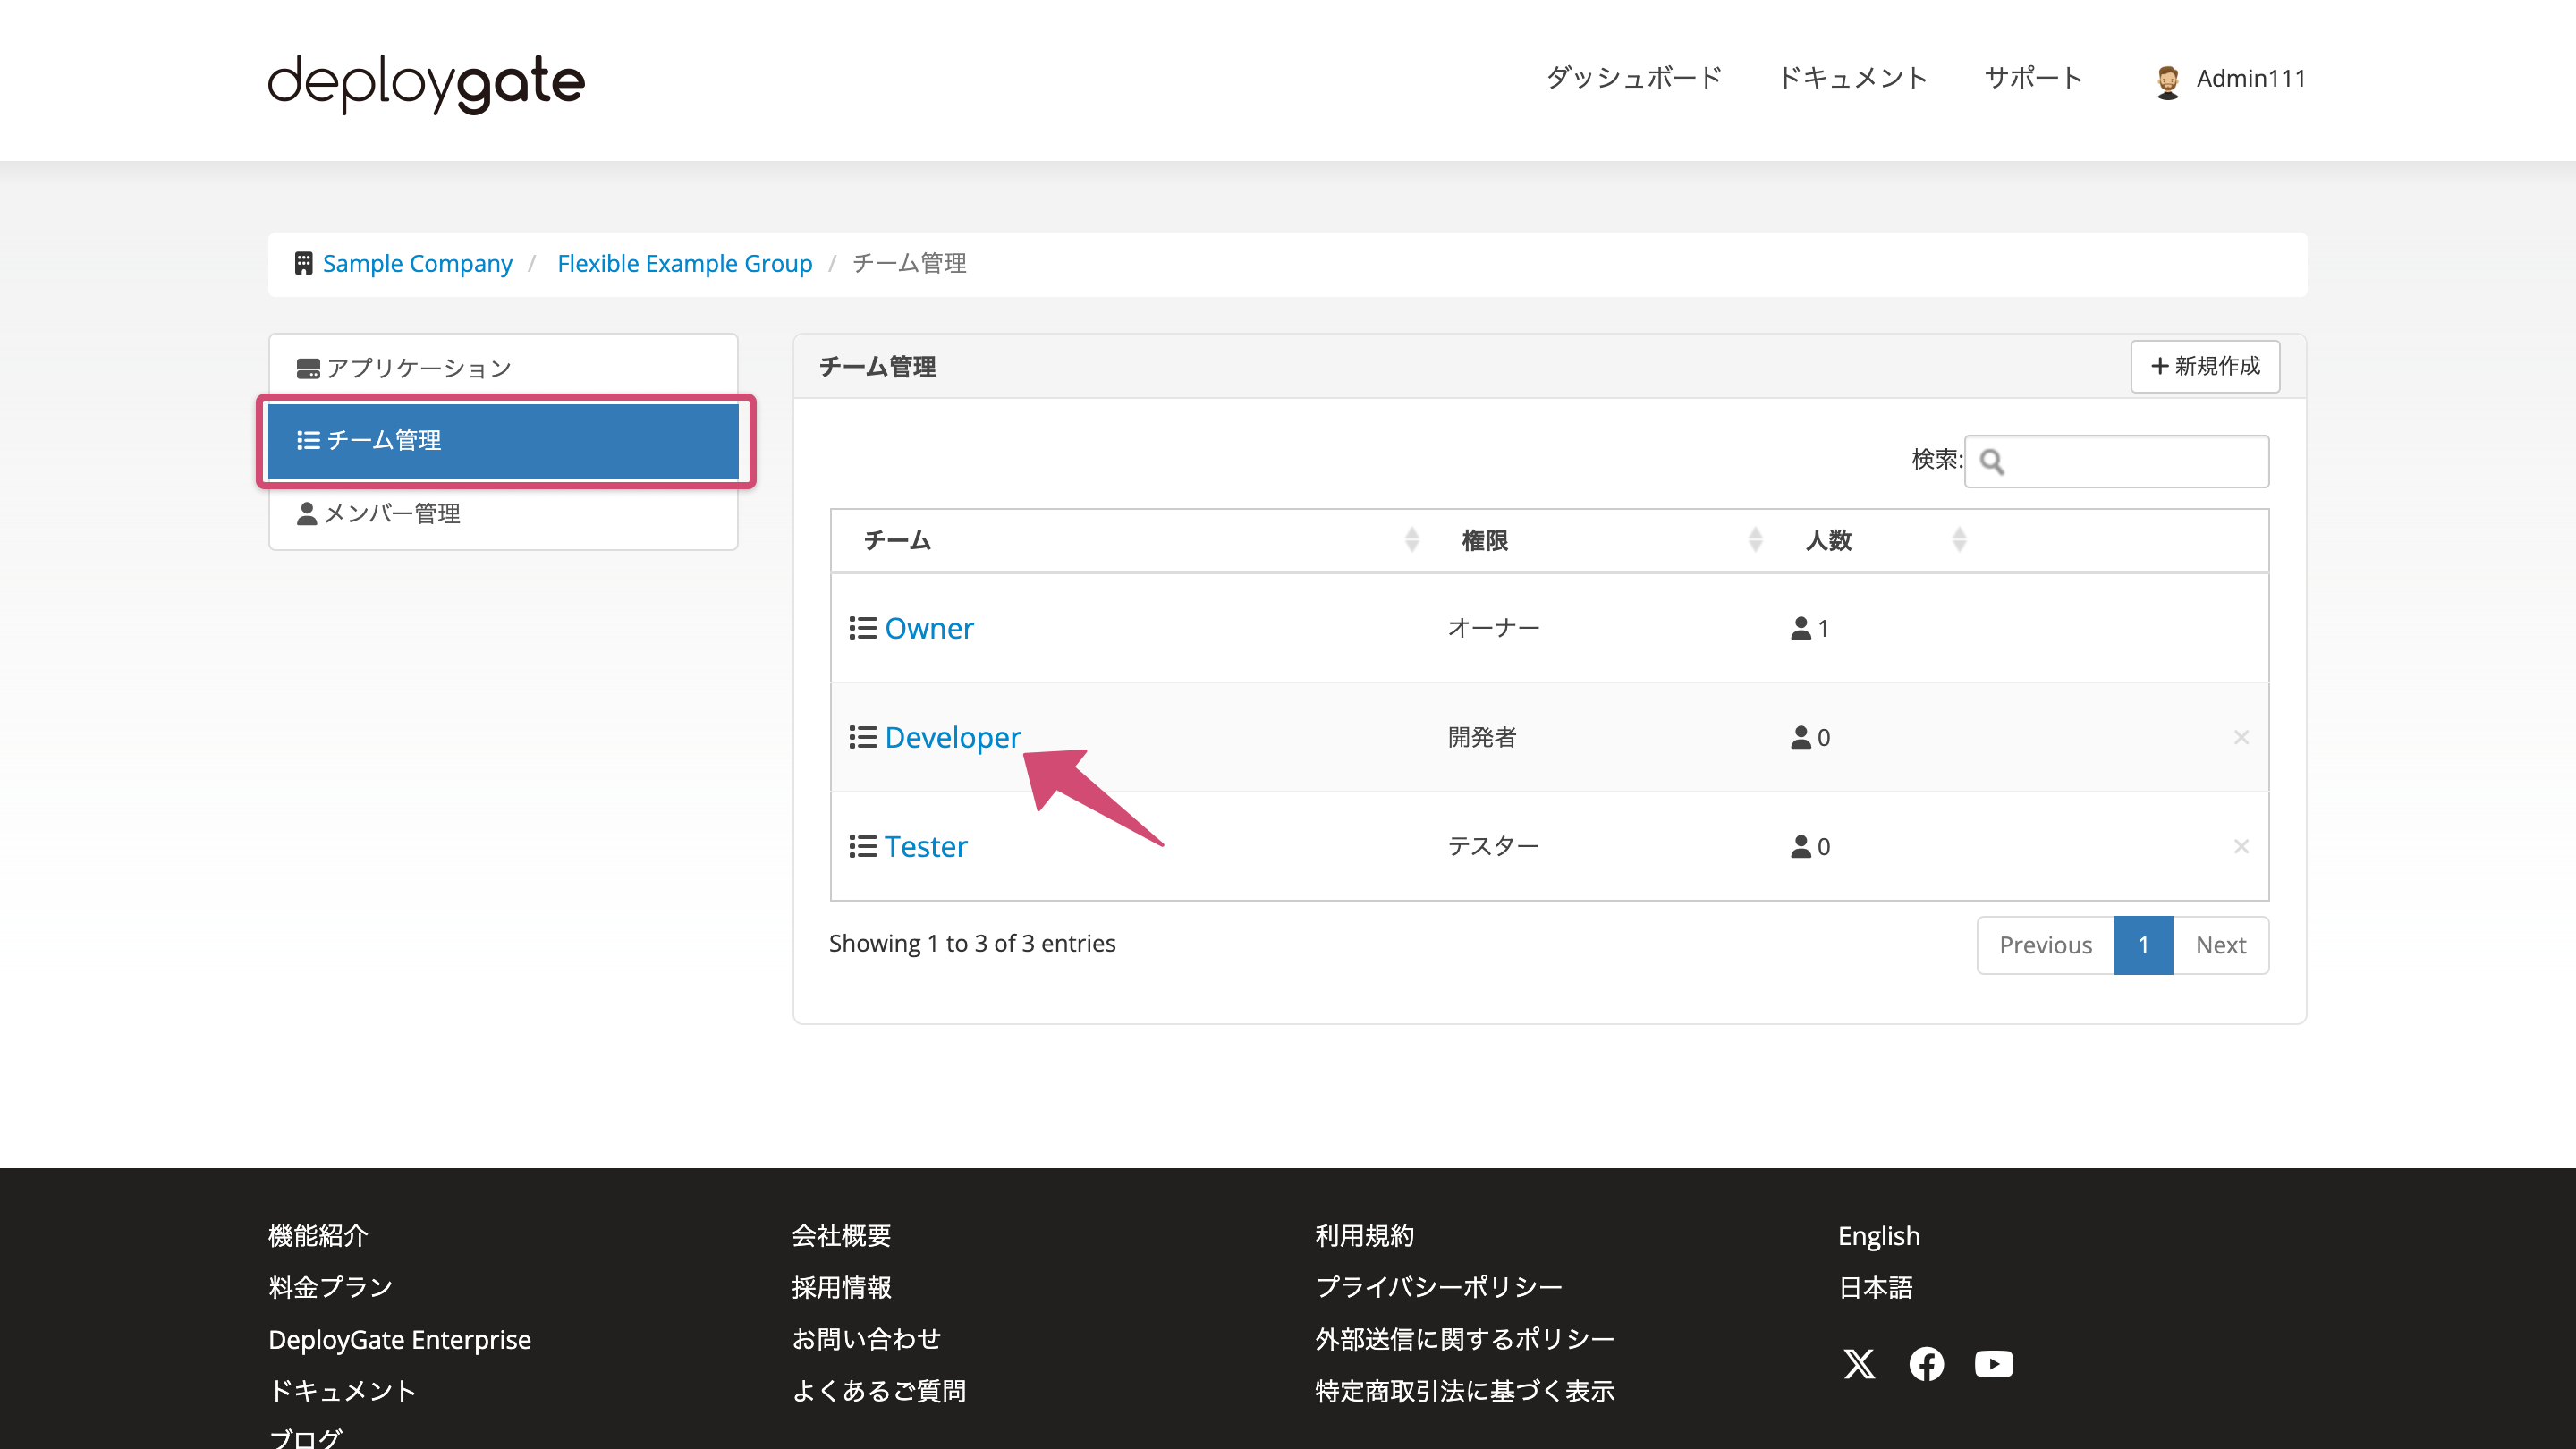This screenshot has height=1449, width=2576.
Task: Click the Tester team list icon
Action: (863, 845)
